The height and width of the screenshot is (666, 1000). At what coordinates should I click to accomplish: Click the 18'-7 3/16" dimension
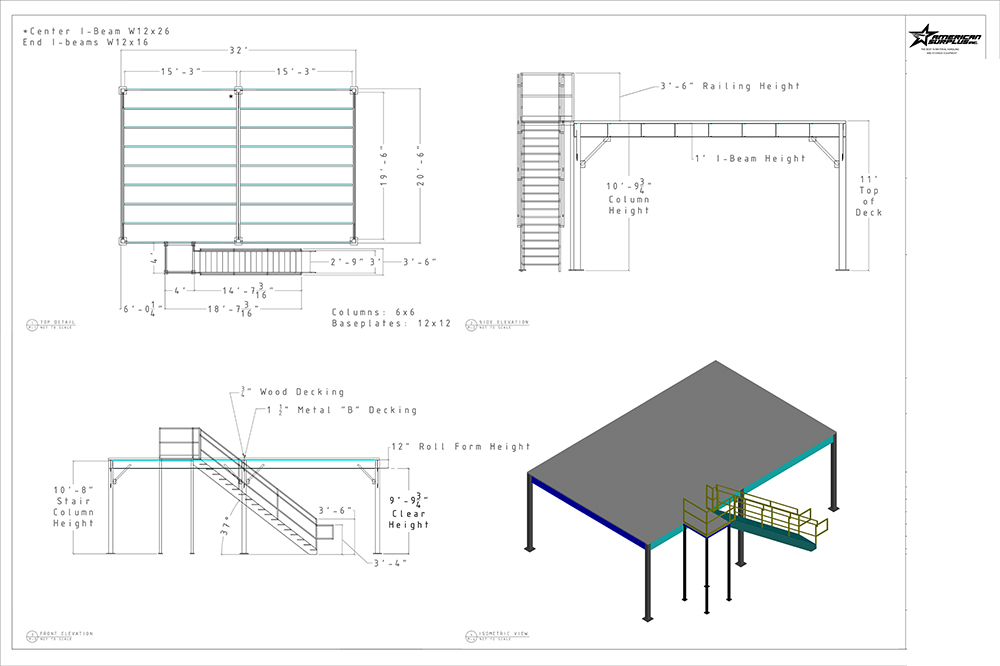coord(233,309)
